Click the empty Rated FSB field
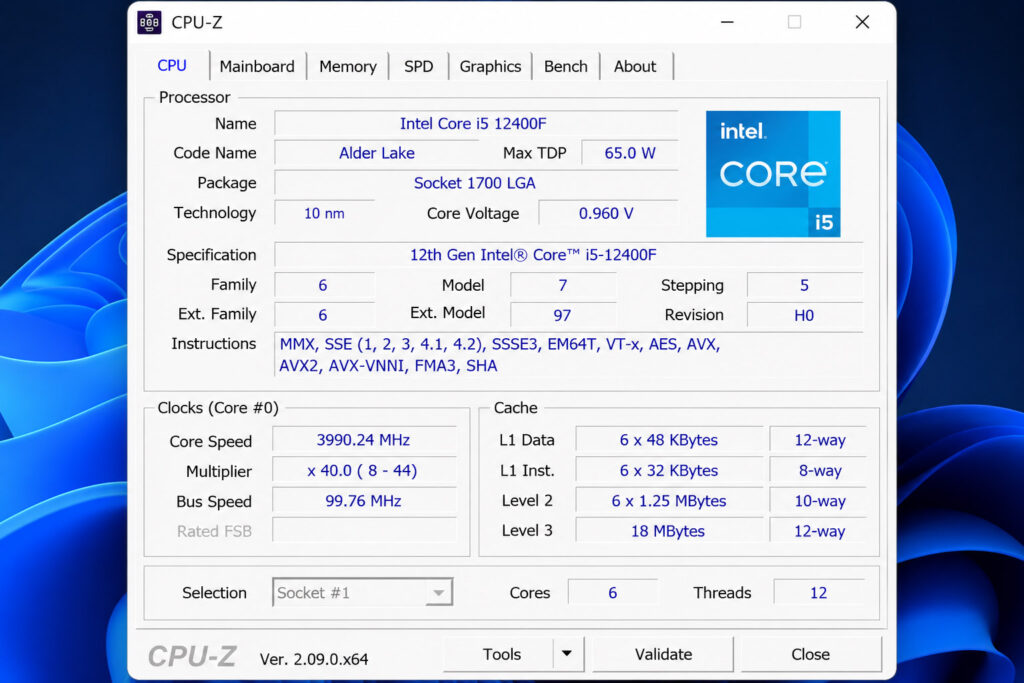 tap(364, 530)
